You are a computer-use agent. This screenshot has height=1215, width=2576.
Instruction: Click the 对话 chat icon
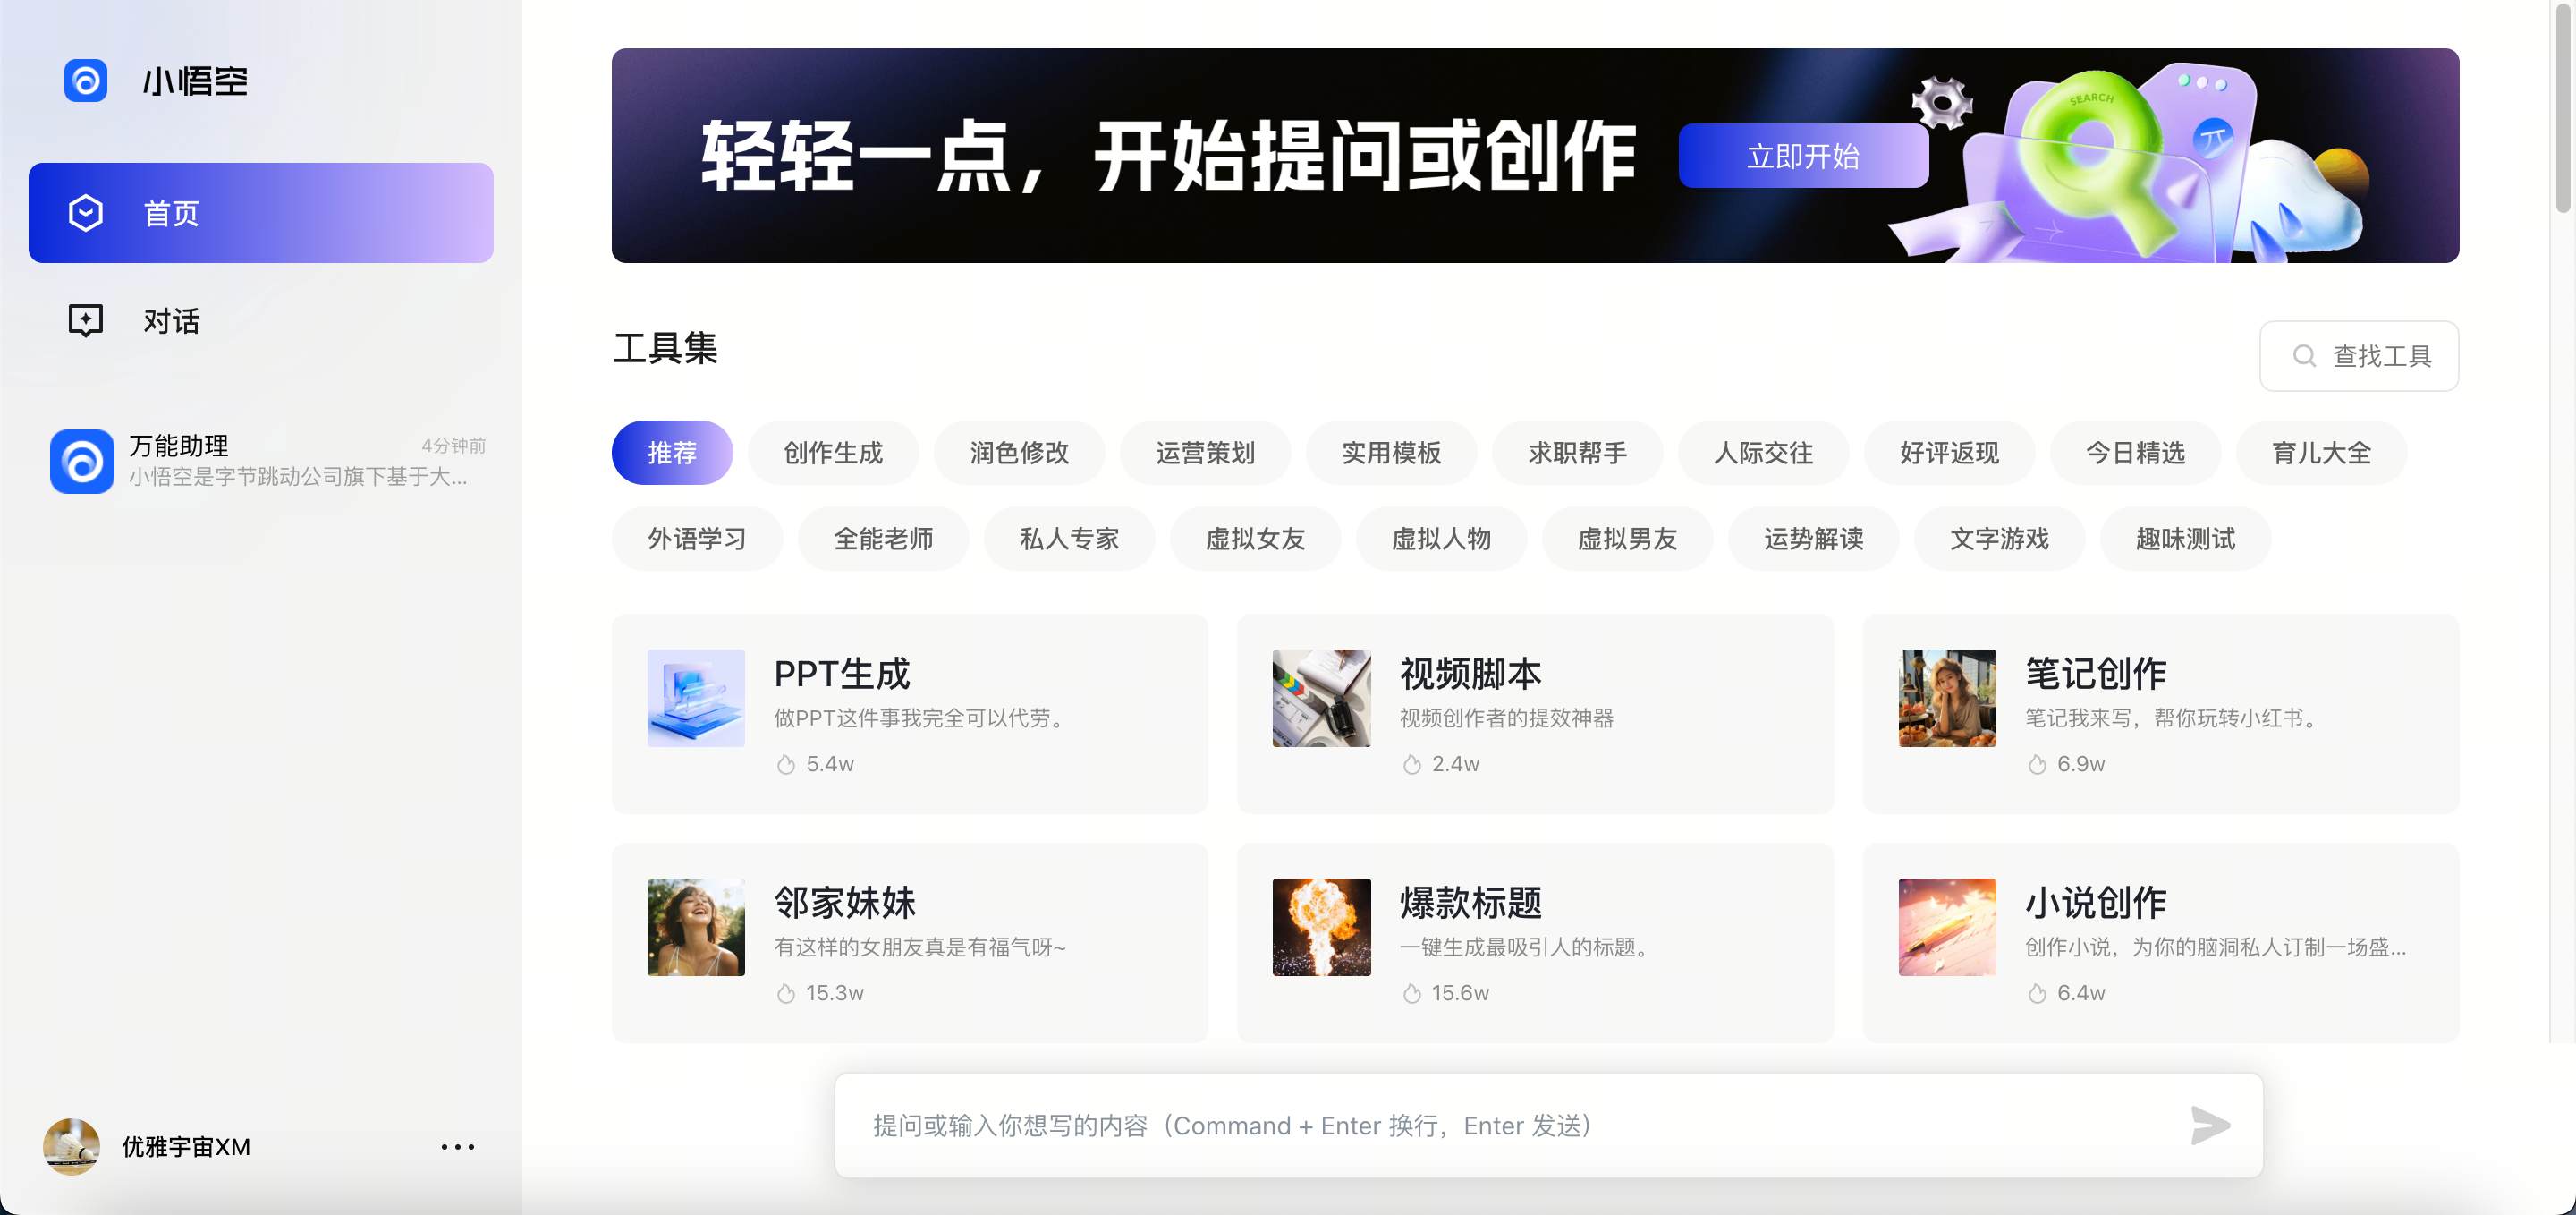tap(86, 320)
